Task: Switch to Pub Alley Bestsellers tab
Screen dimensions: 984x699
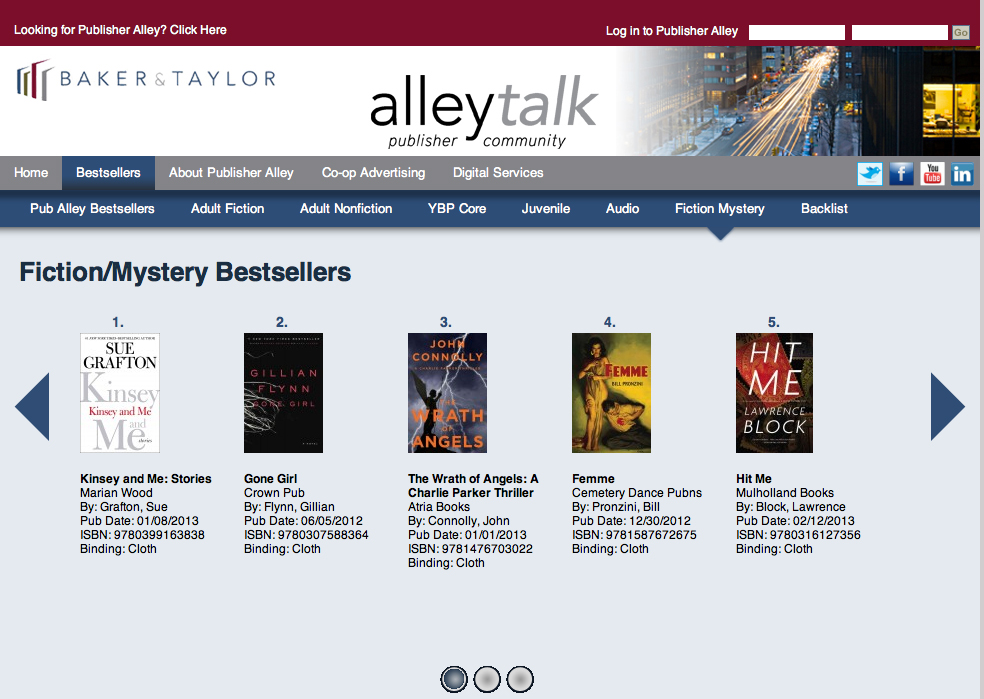Action: (92, 208)
